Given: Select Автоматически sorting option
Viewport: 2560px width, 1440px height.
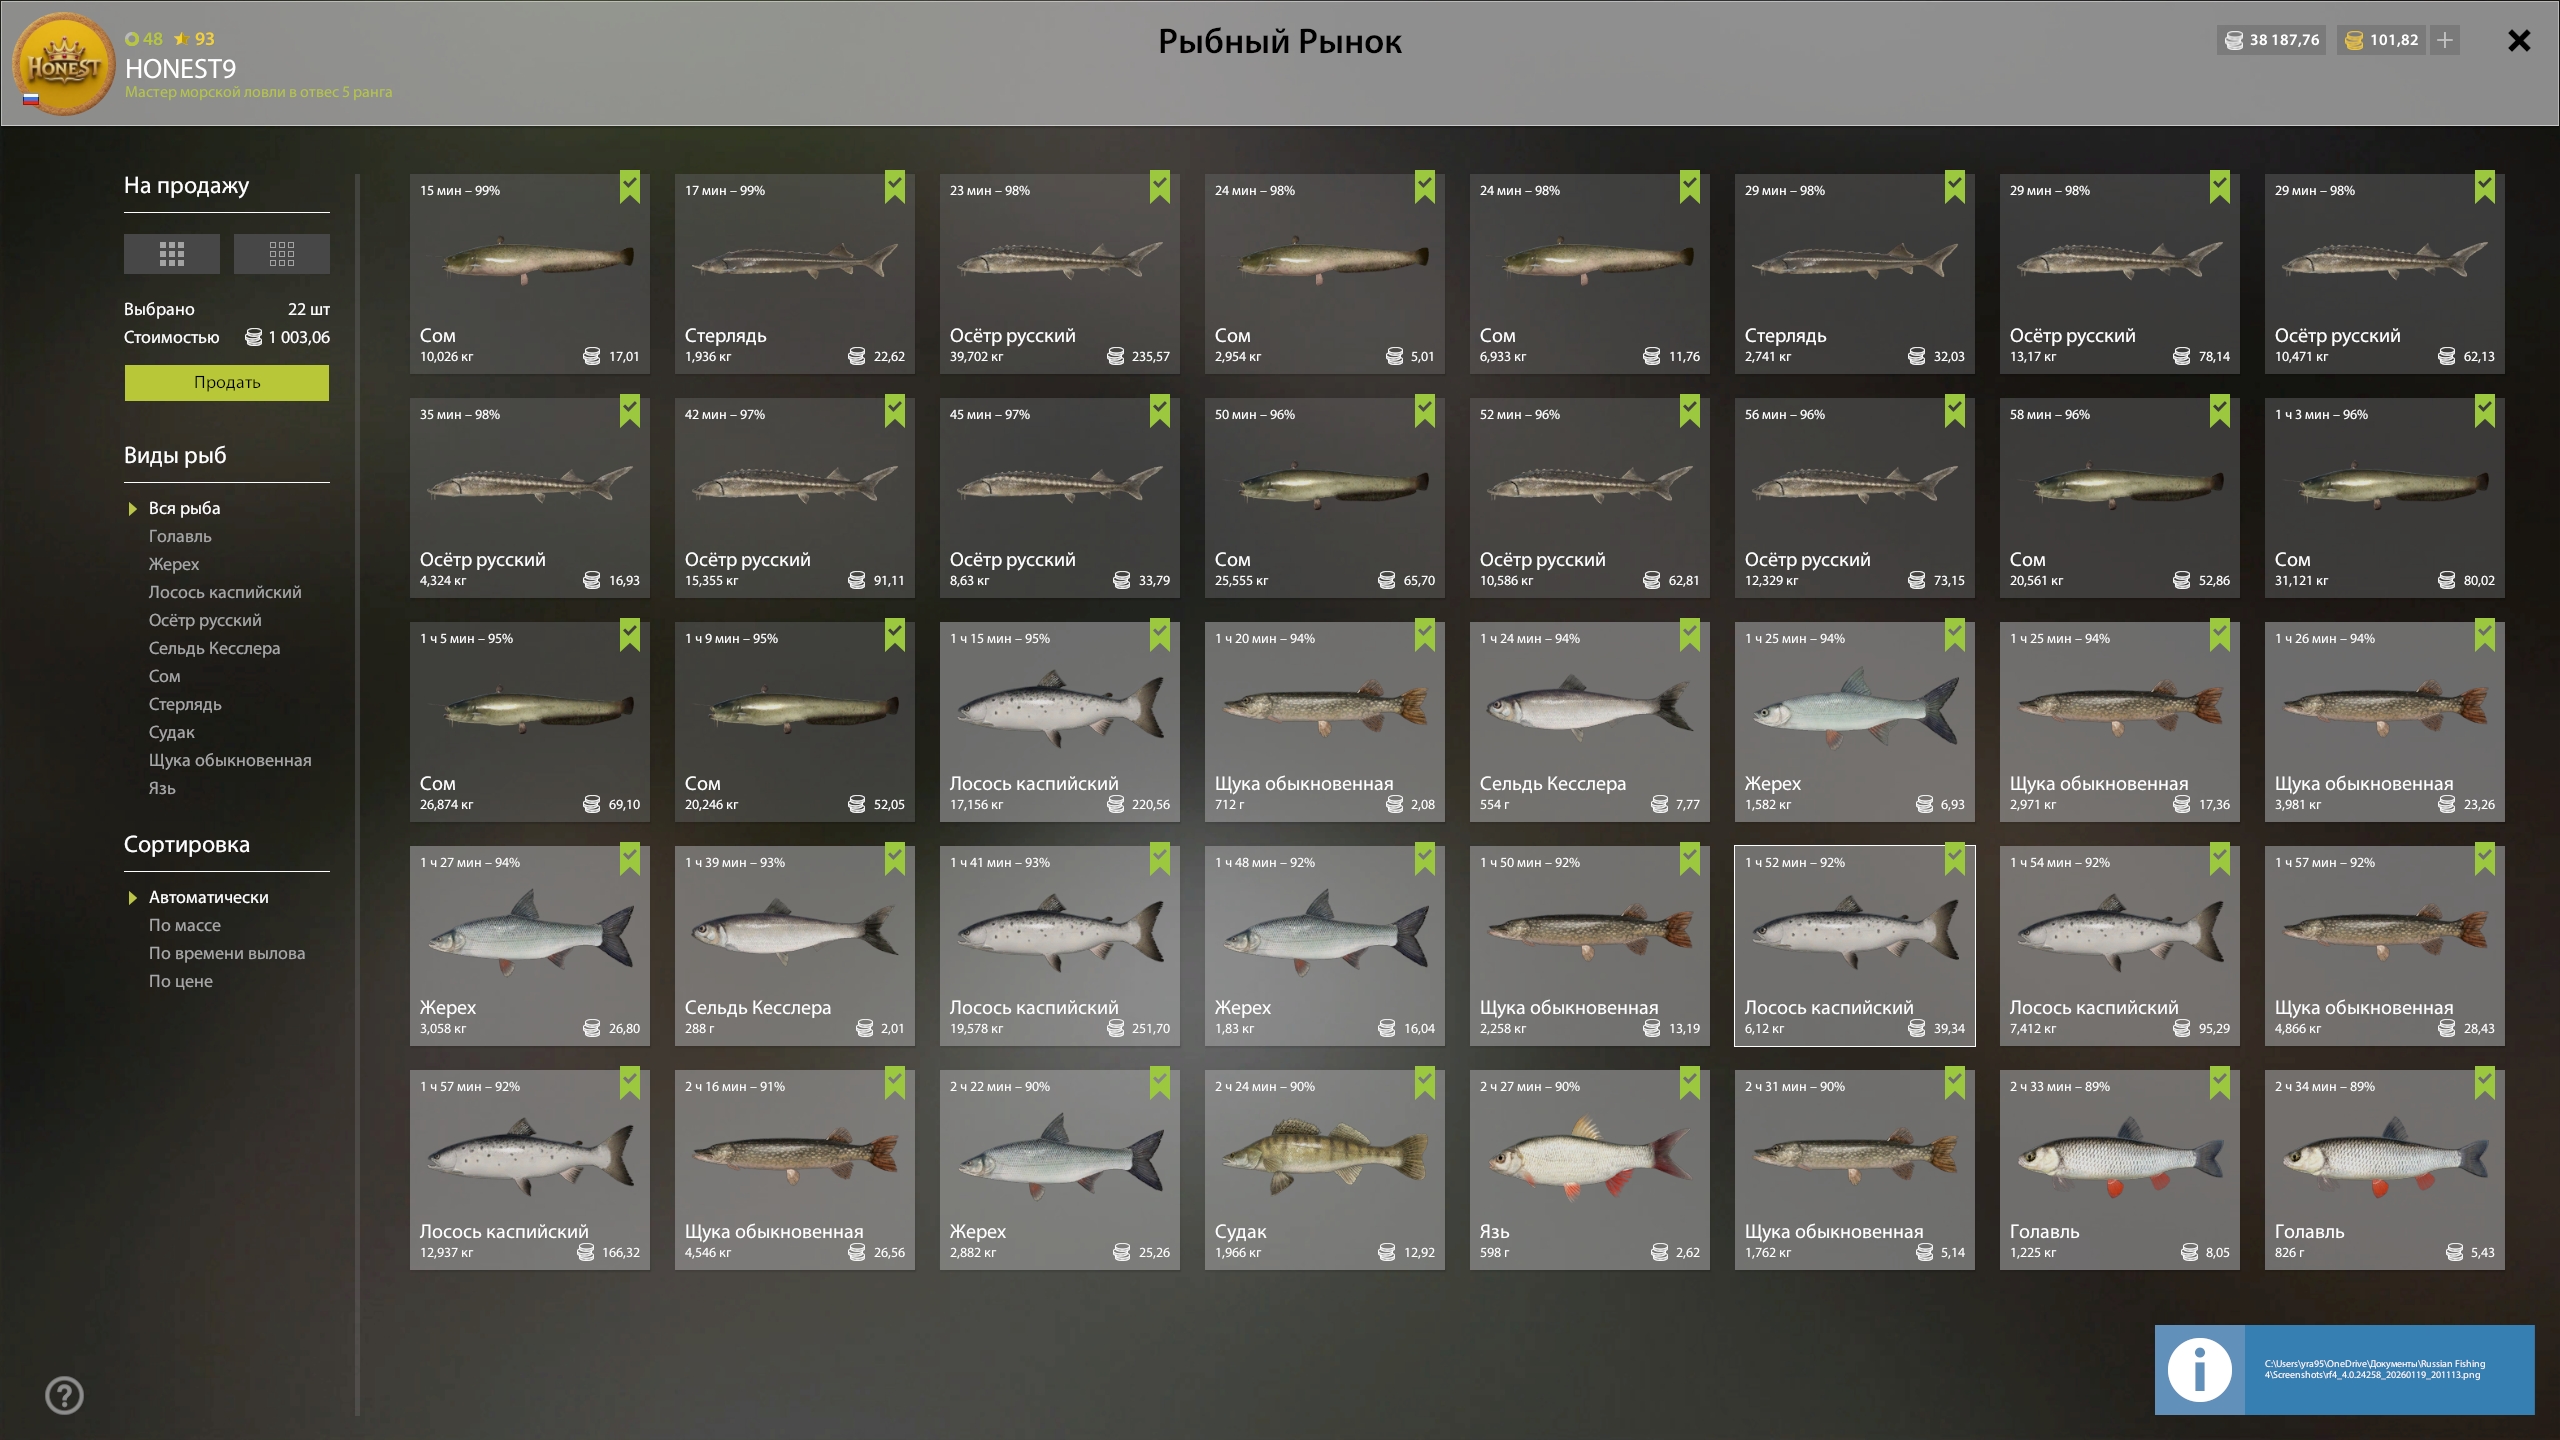Looking at the screenshot, I should click(x=208, y=897).
